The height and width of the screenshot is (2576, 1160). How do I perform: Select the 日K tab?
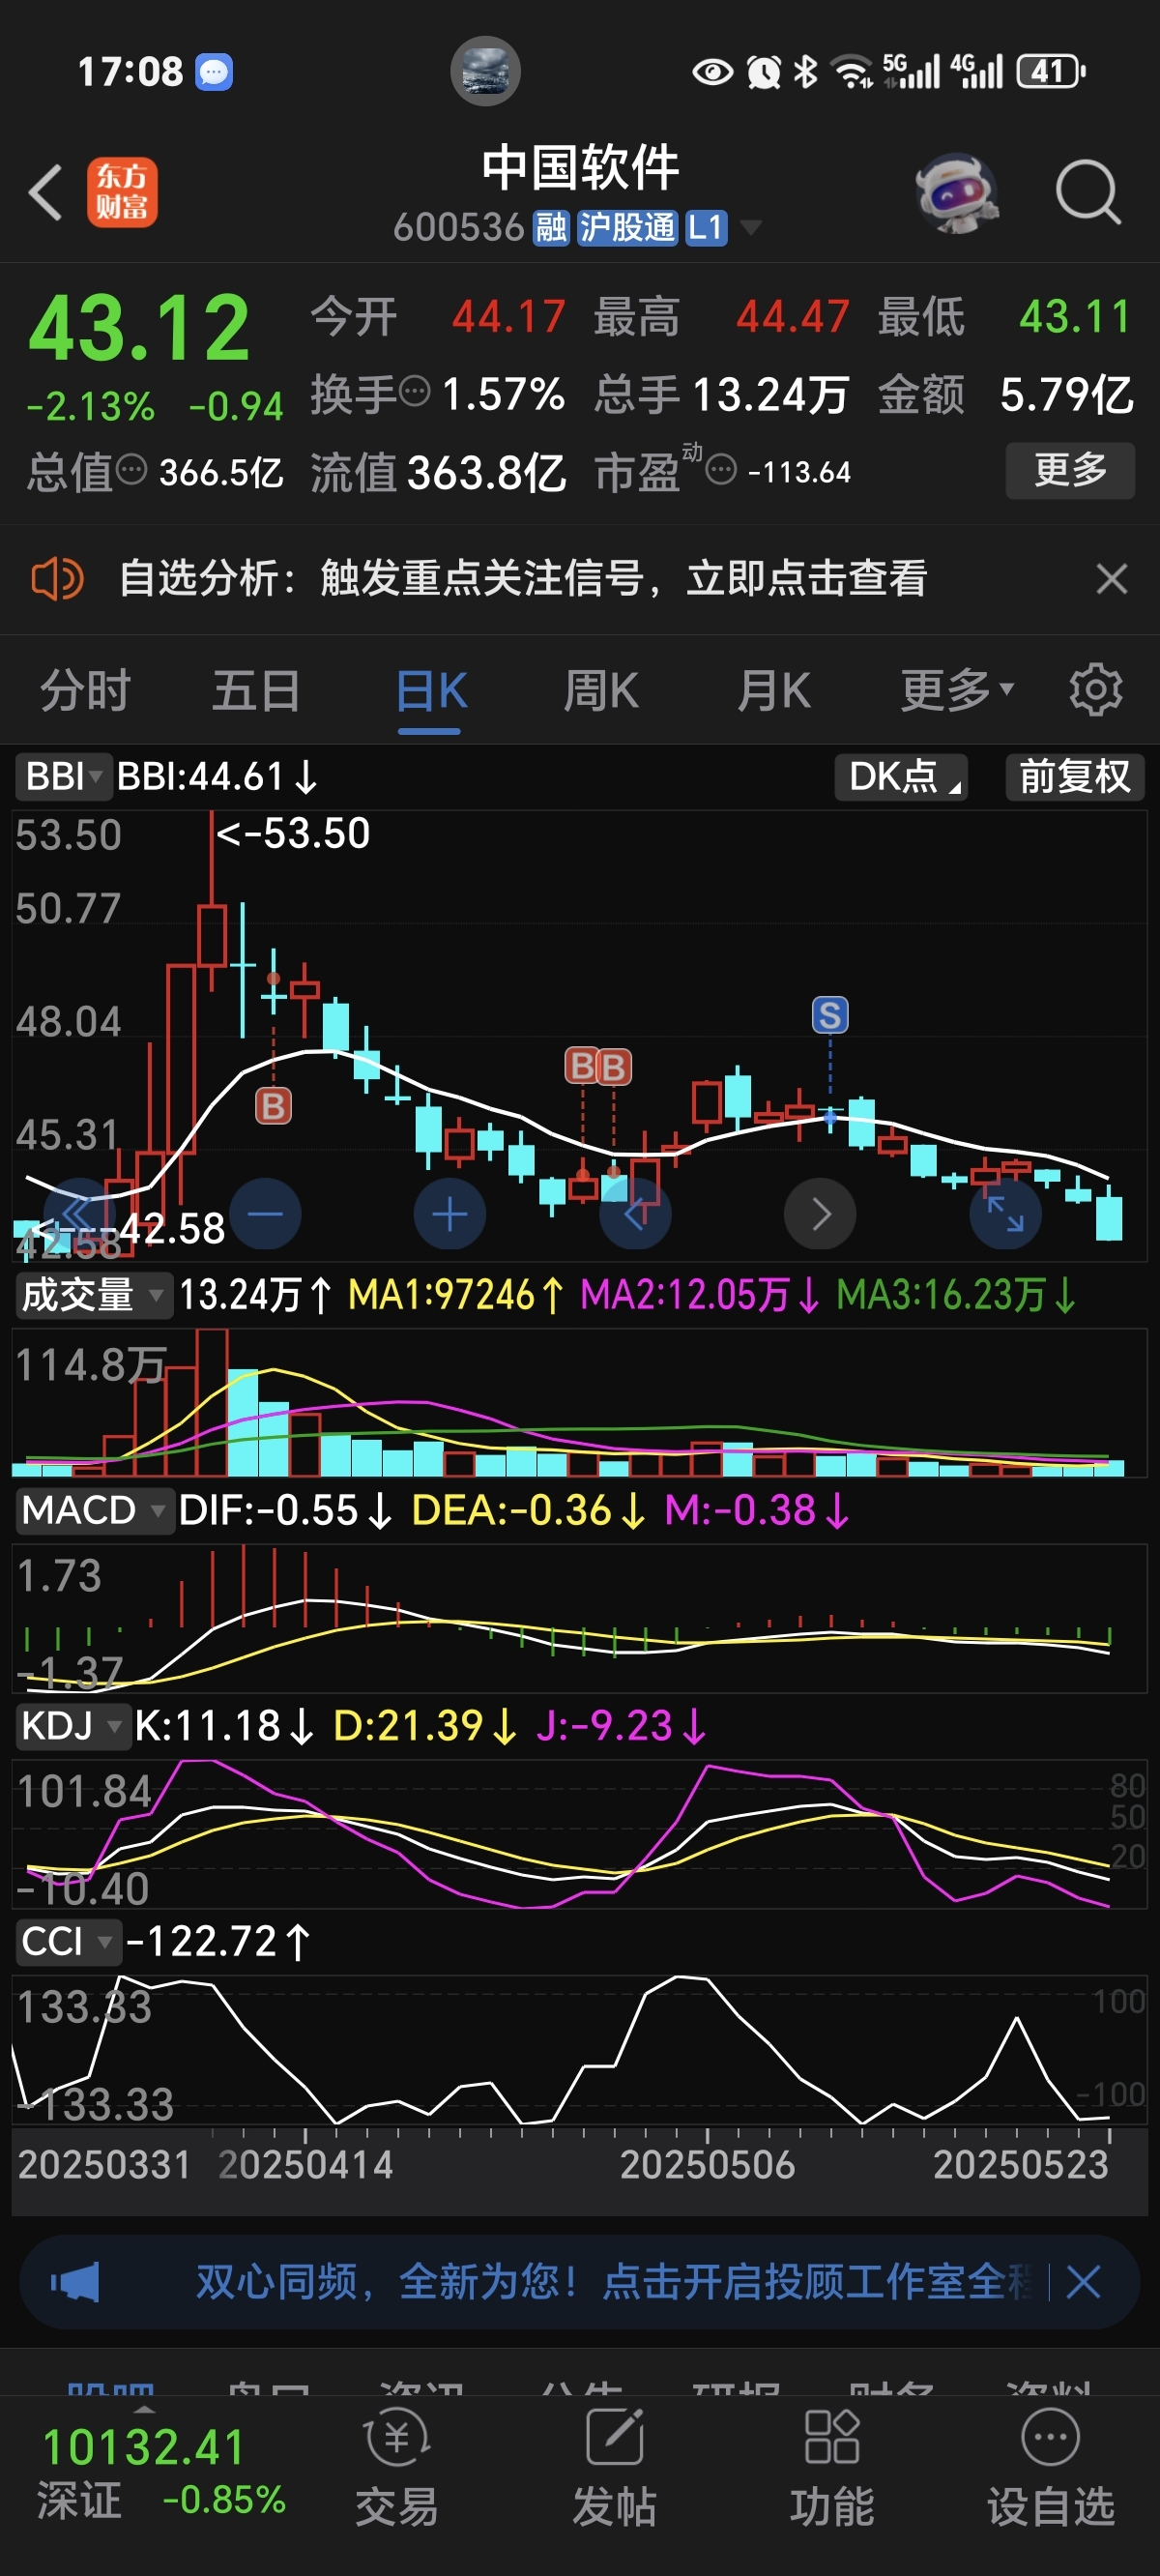(430, 690)
